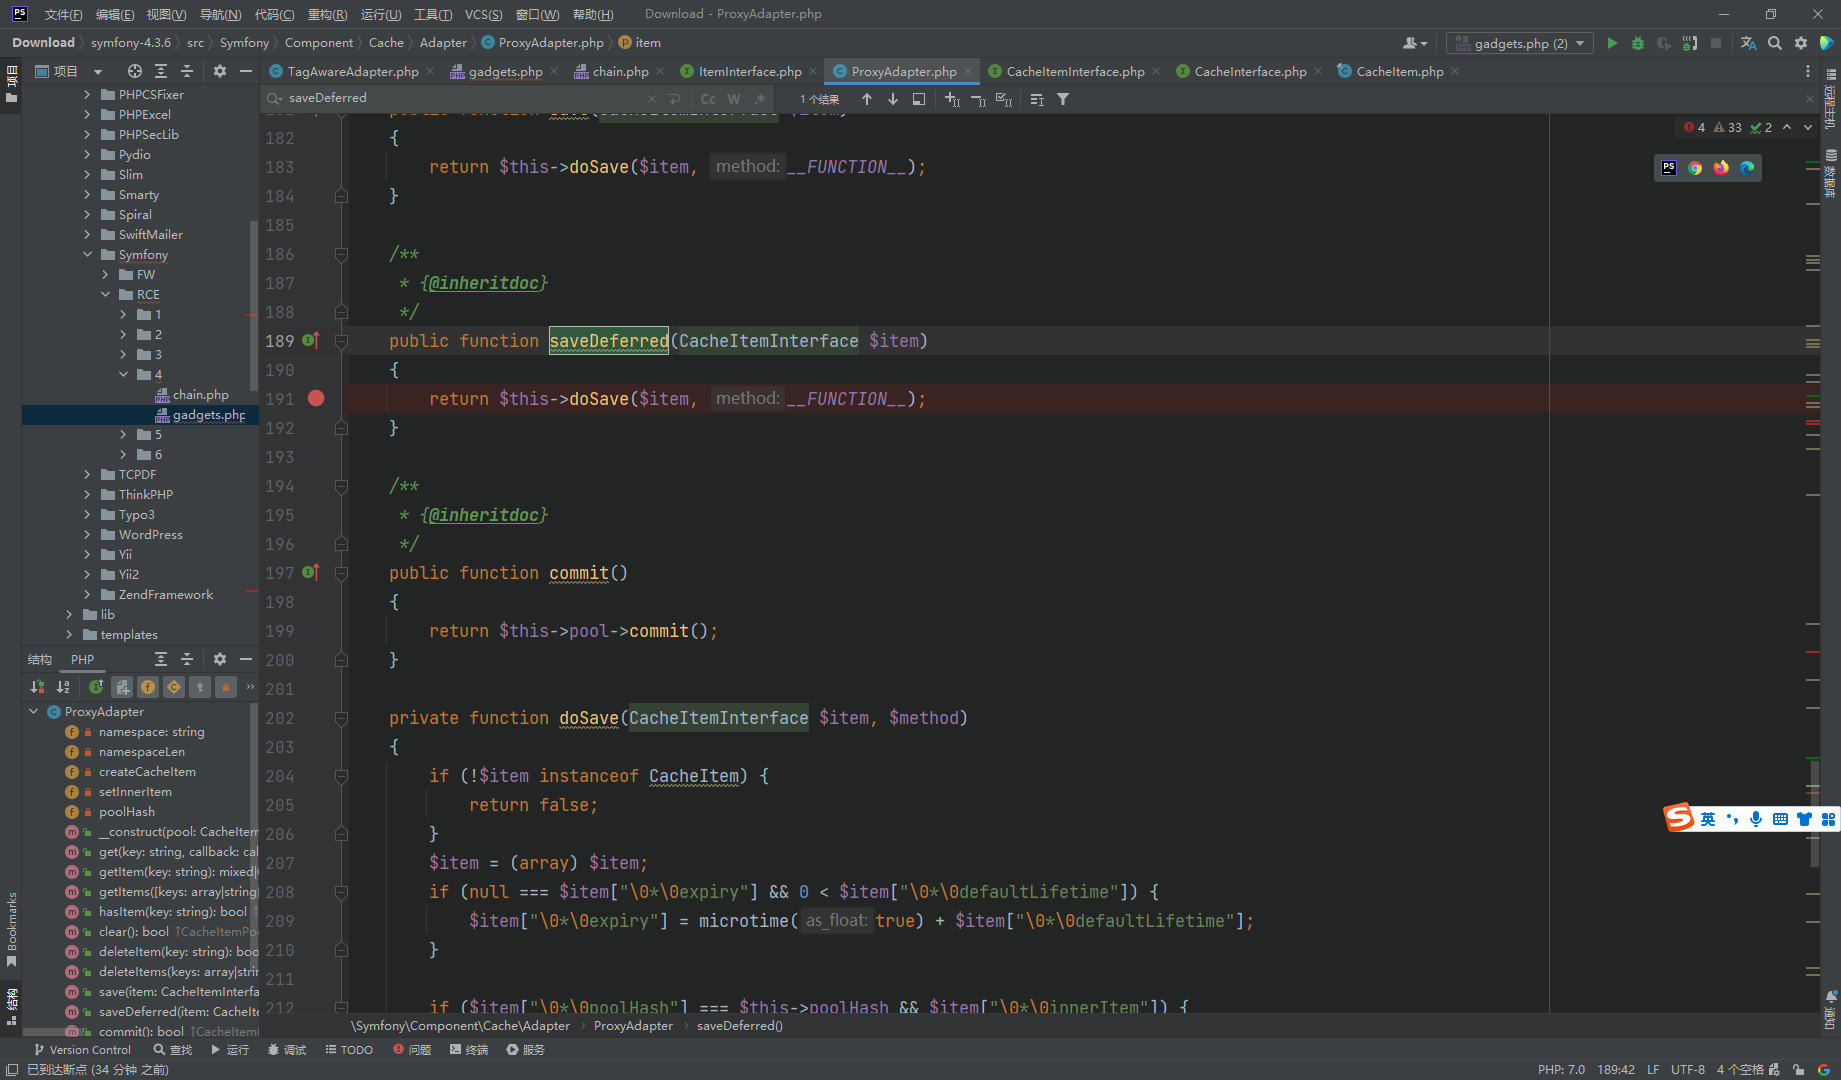Screen dimensions: 1841x1080
Task: Collapse the Symfony folder in project tree
Action: (x=87, y=254)
